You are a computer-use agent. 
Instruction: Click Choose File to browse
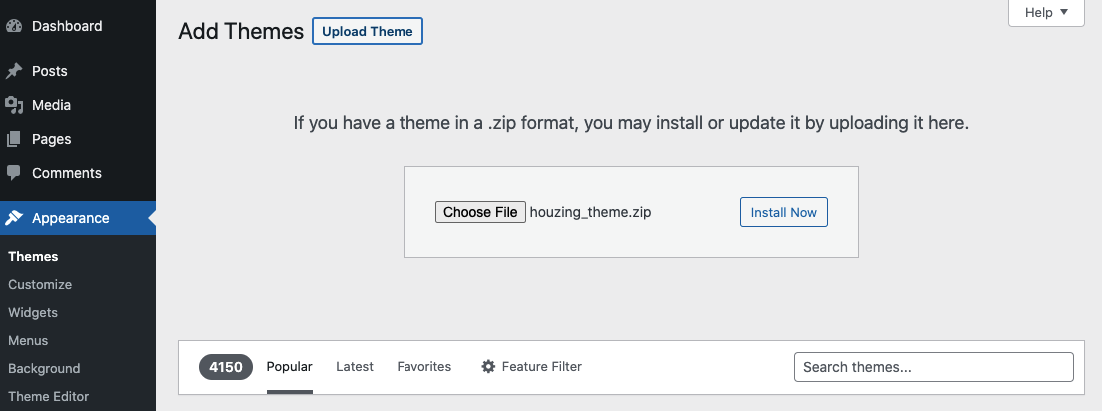[x=480, y=212]
